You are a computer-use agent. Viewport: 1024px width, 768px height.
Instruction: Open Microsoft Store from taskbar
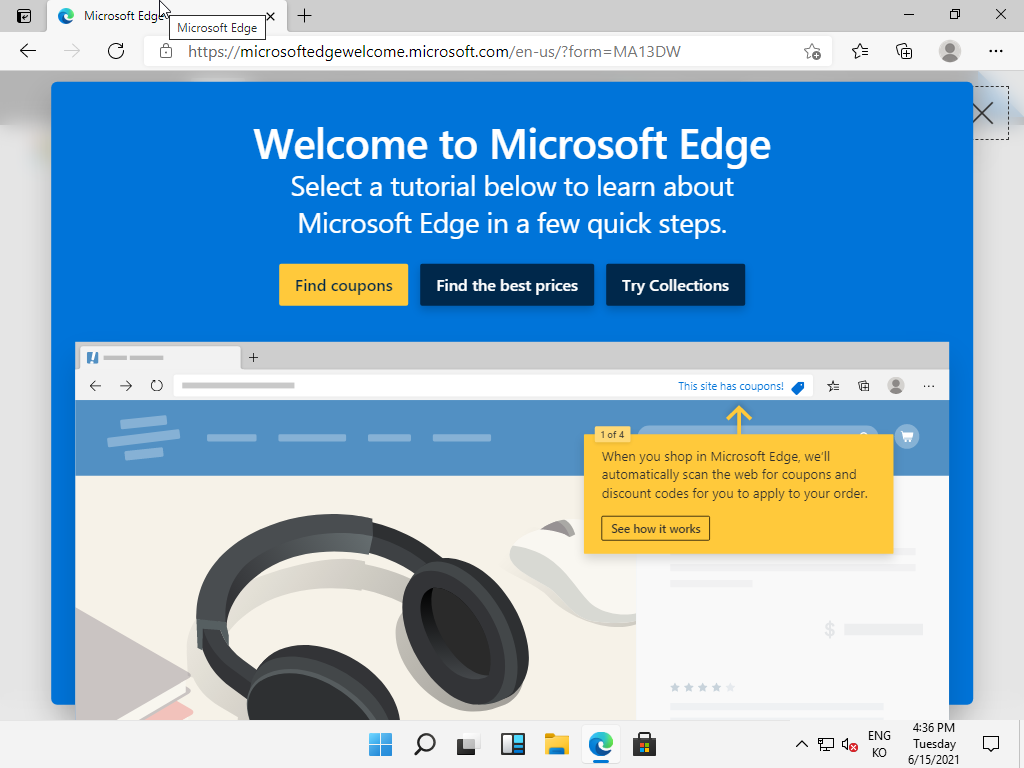click(644, 744)
